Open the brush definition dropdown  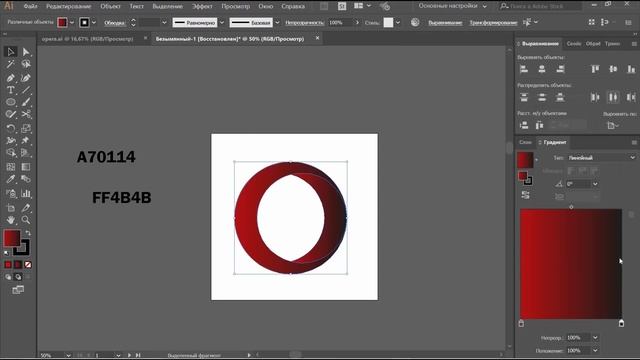[277, 23]
